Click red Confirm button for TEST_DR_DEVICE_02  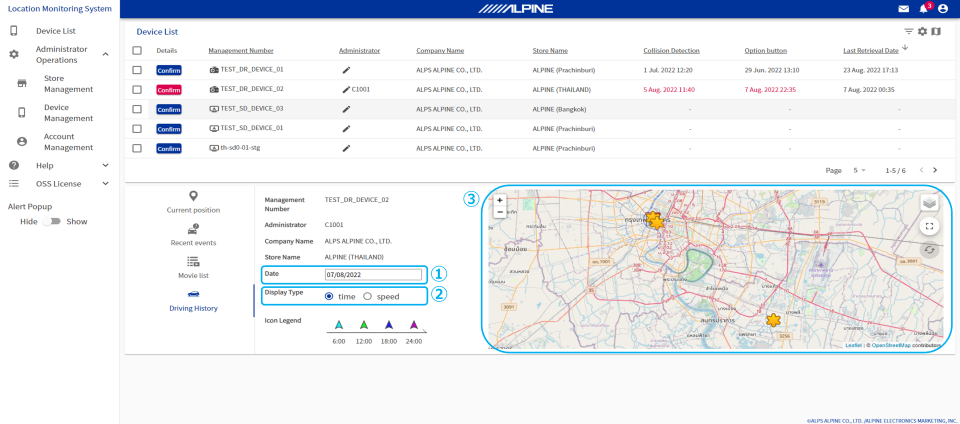(169, 90)
